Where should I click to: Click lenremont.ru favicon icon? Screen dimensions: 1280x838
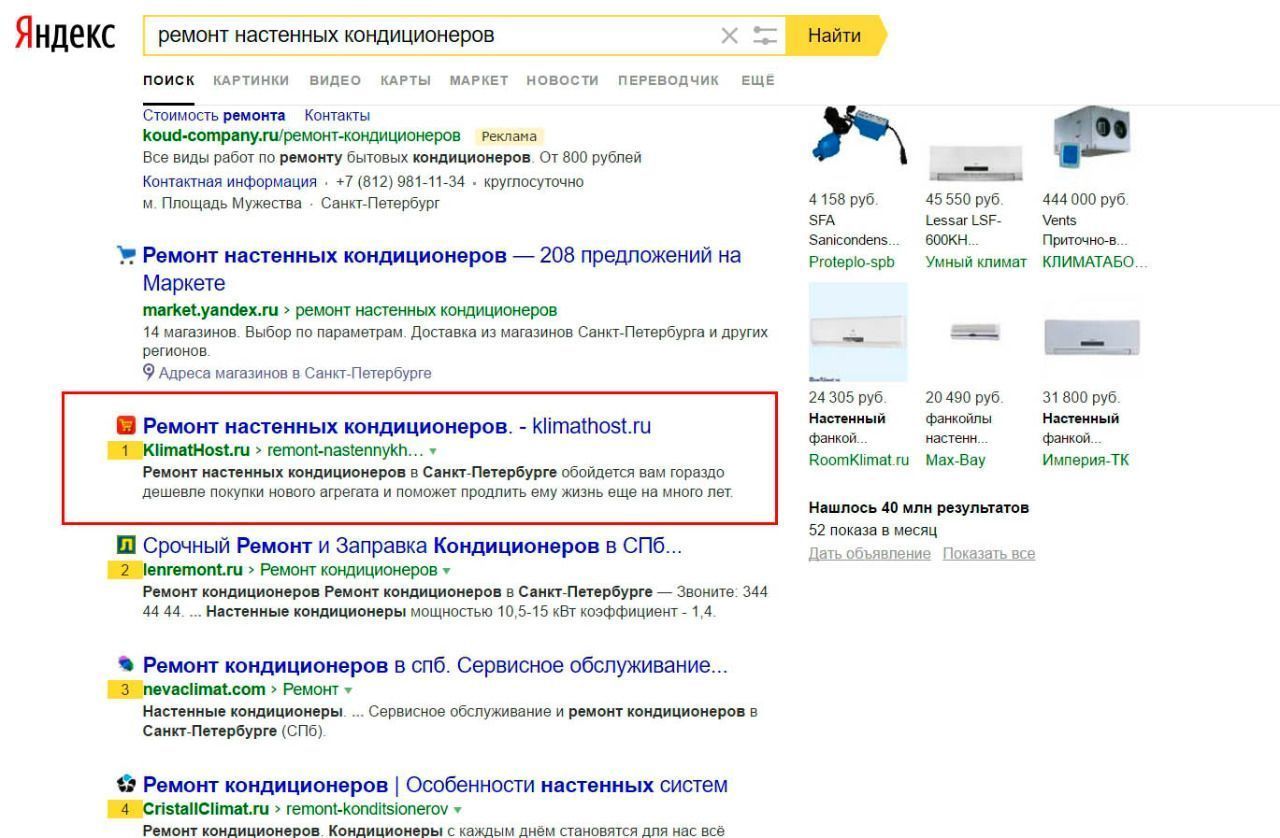pyautogui.click(x=125, y=547)
